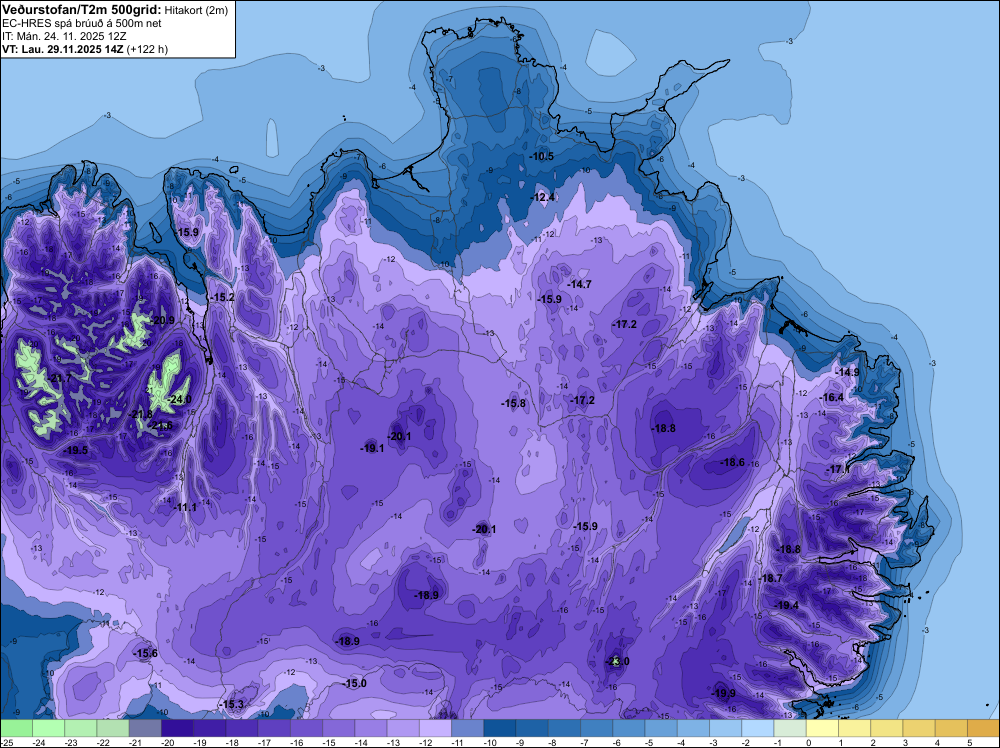This screenshot has height=748, width=1000.
Task: Click the -15.8 temperature value
Action: [x=513, y=403]
